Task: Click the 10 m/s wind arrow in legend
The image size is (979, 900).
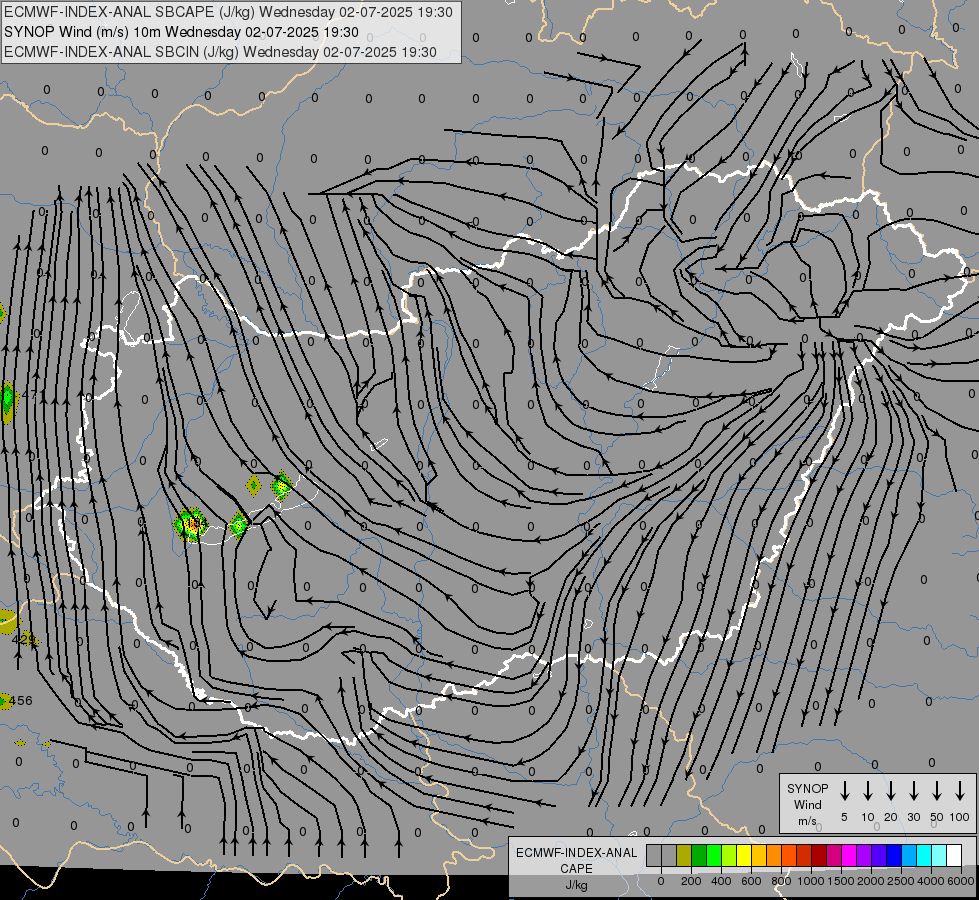Action: (867, 791)
